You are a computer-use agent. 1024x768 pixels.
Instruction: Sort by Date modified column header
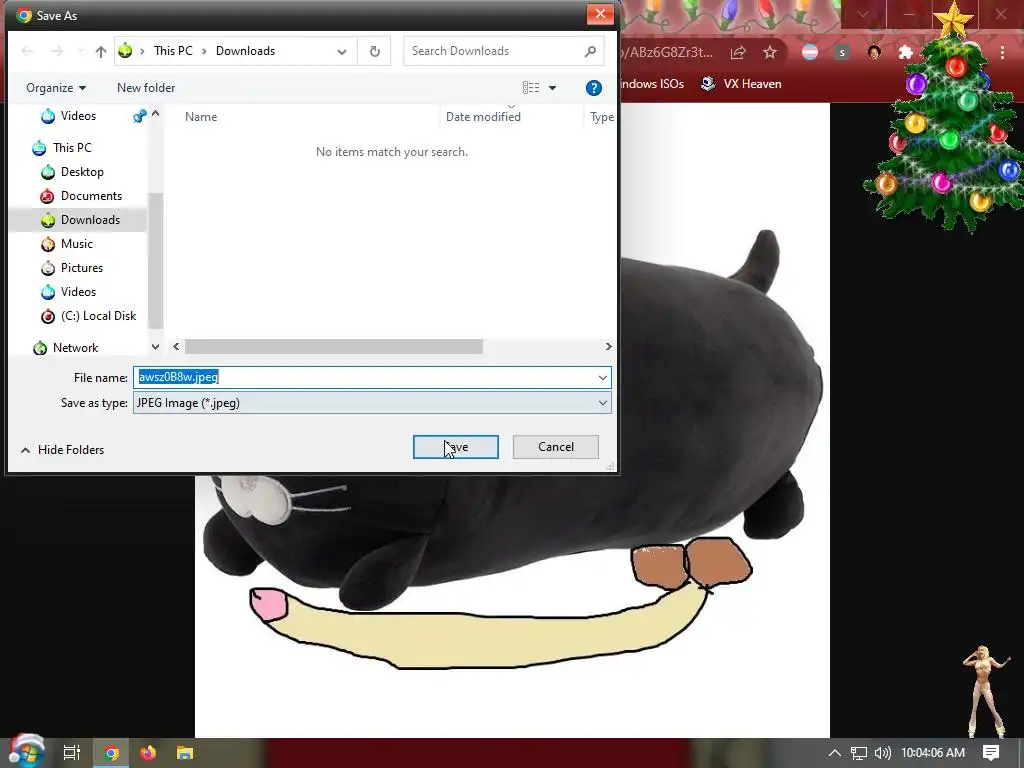(483, 117)
